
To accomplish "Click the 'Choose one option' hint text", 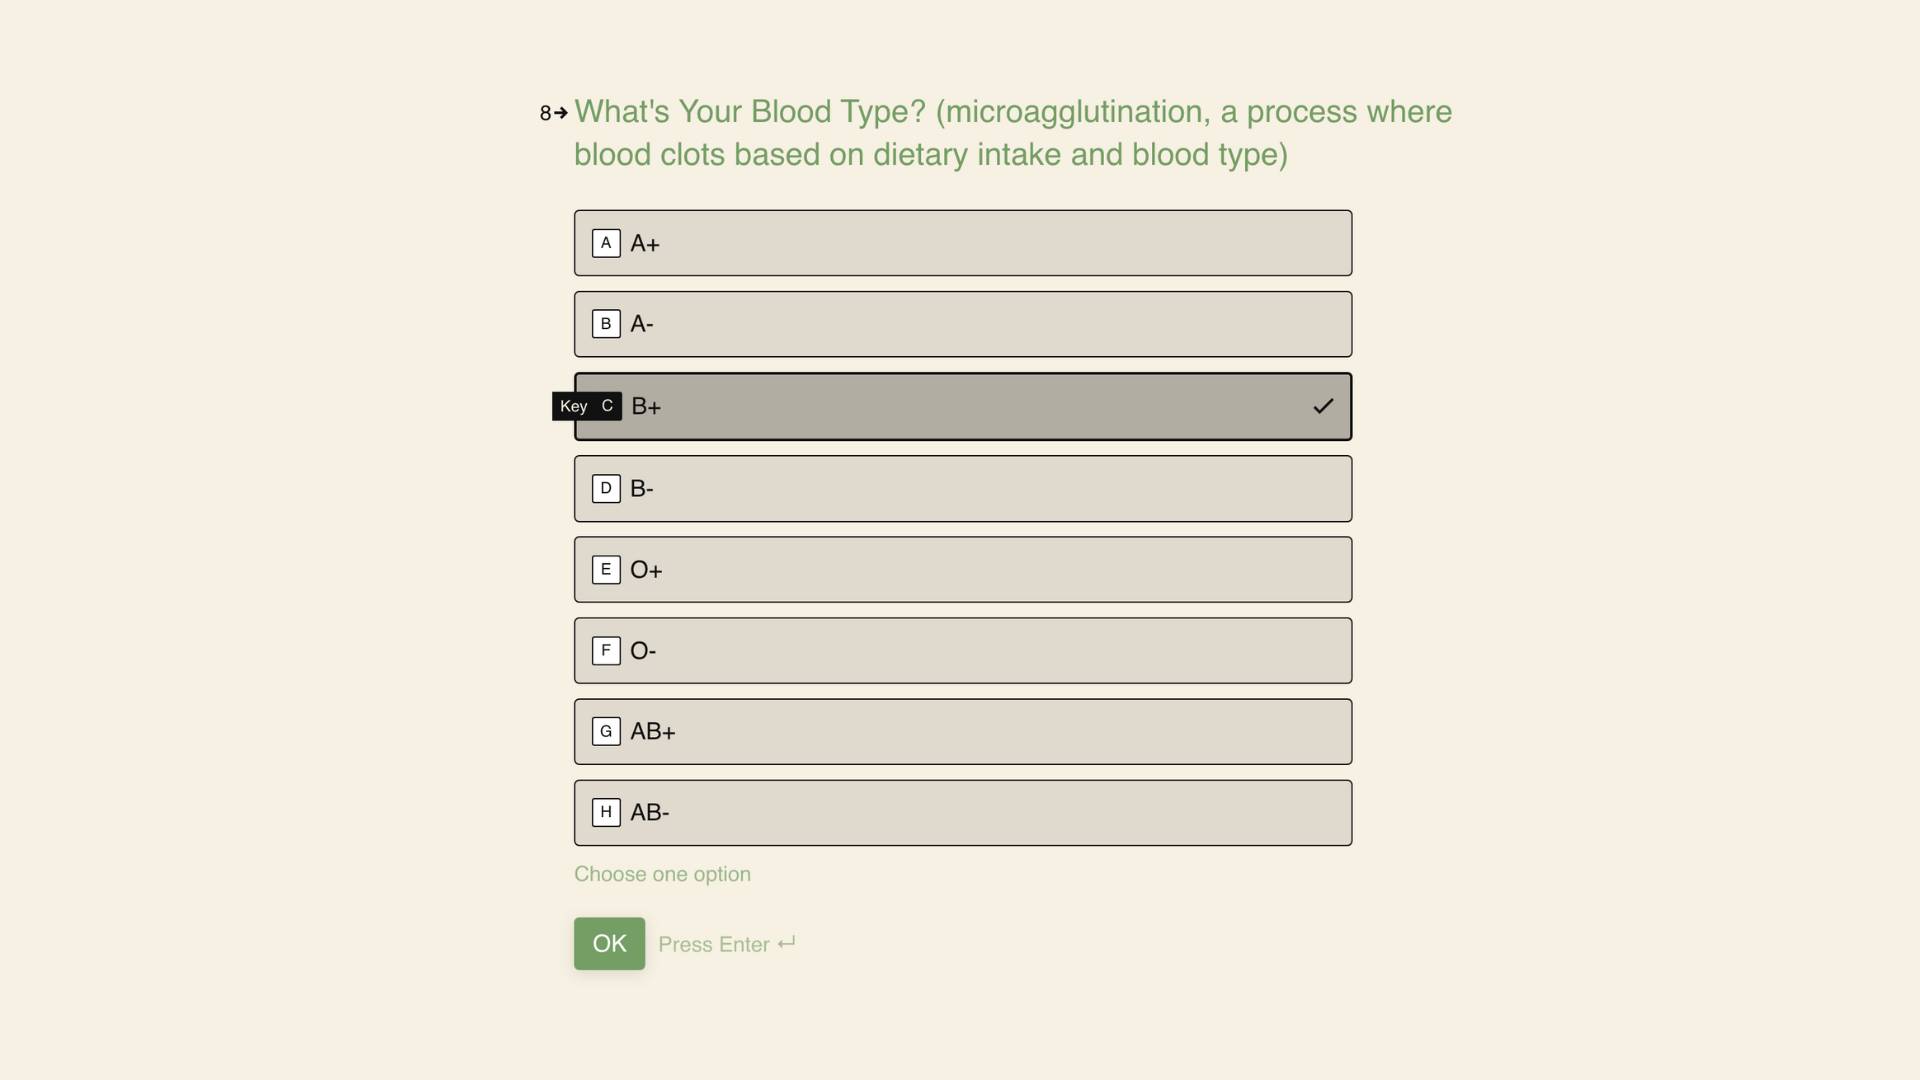I will coord(662,873).
